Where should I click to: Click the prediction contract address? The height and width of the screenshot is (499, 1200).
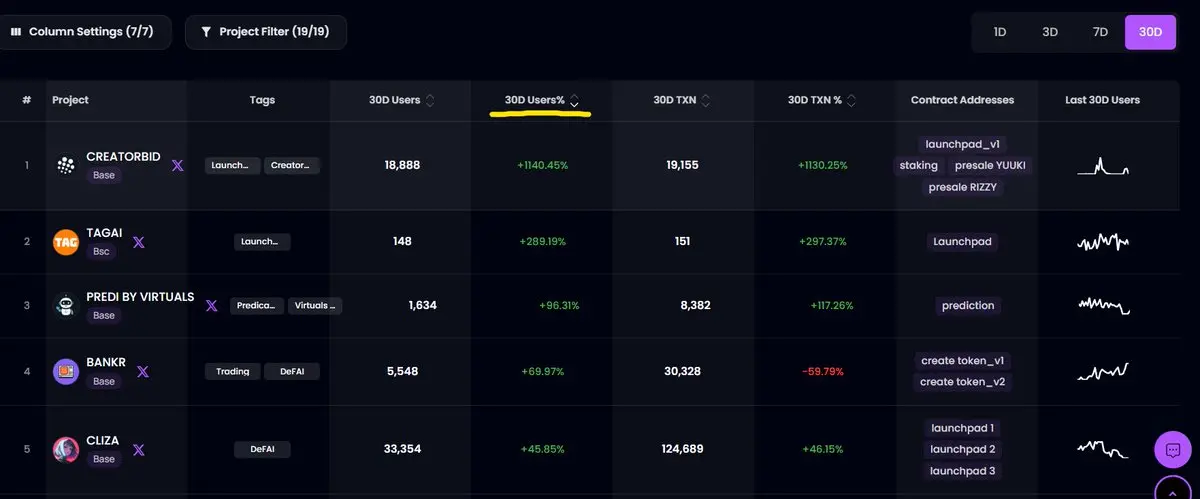[968, 305]
